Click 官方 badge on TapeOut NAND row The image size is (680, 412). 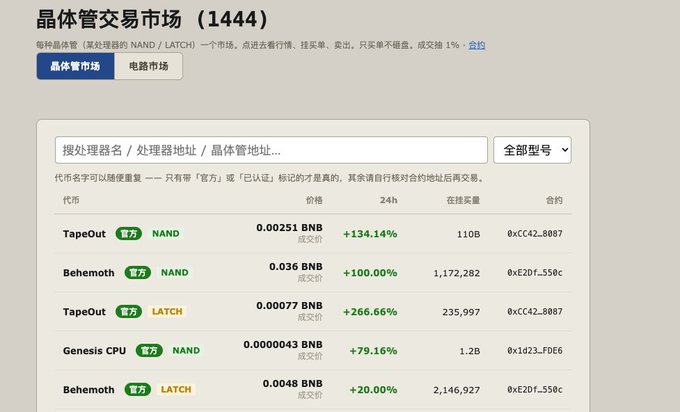tap(128, 234)
